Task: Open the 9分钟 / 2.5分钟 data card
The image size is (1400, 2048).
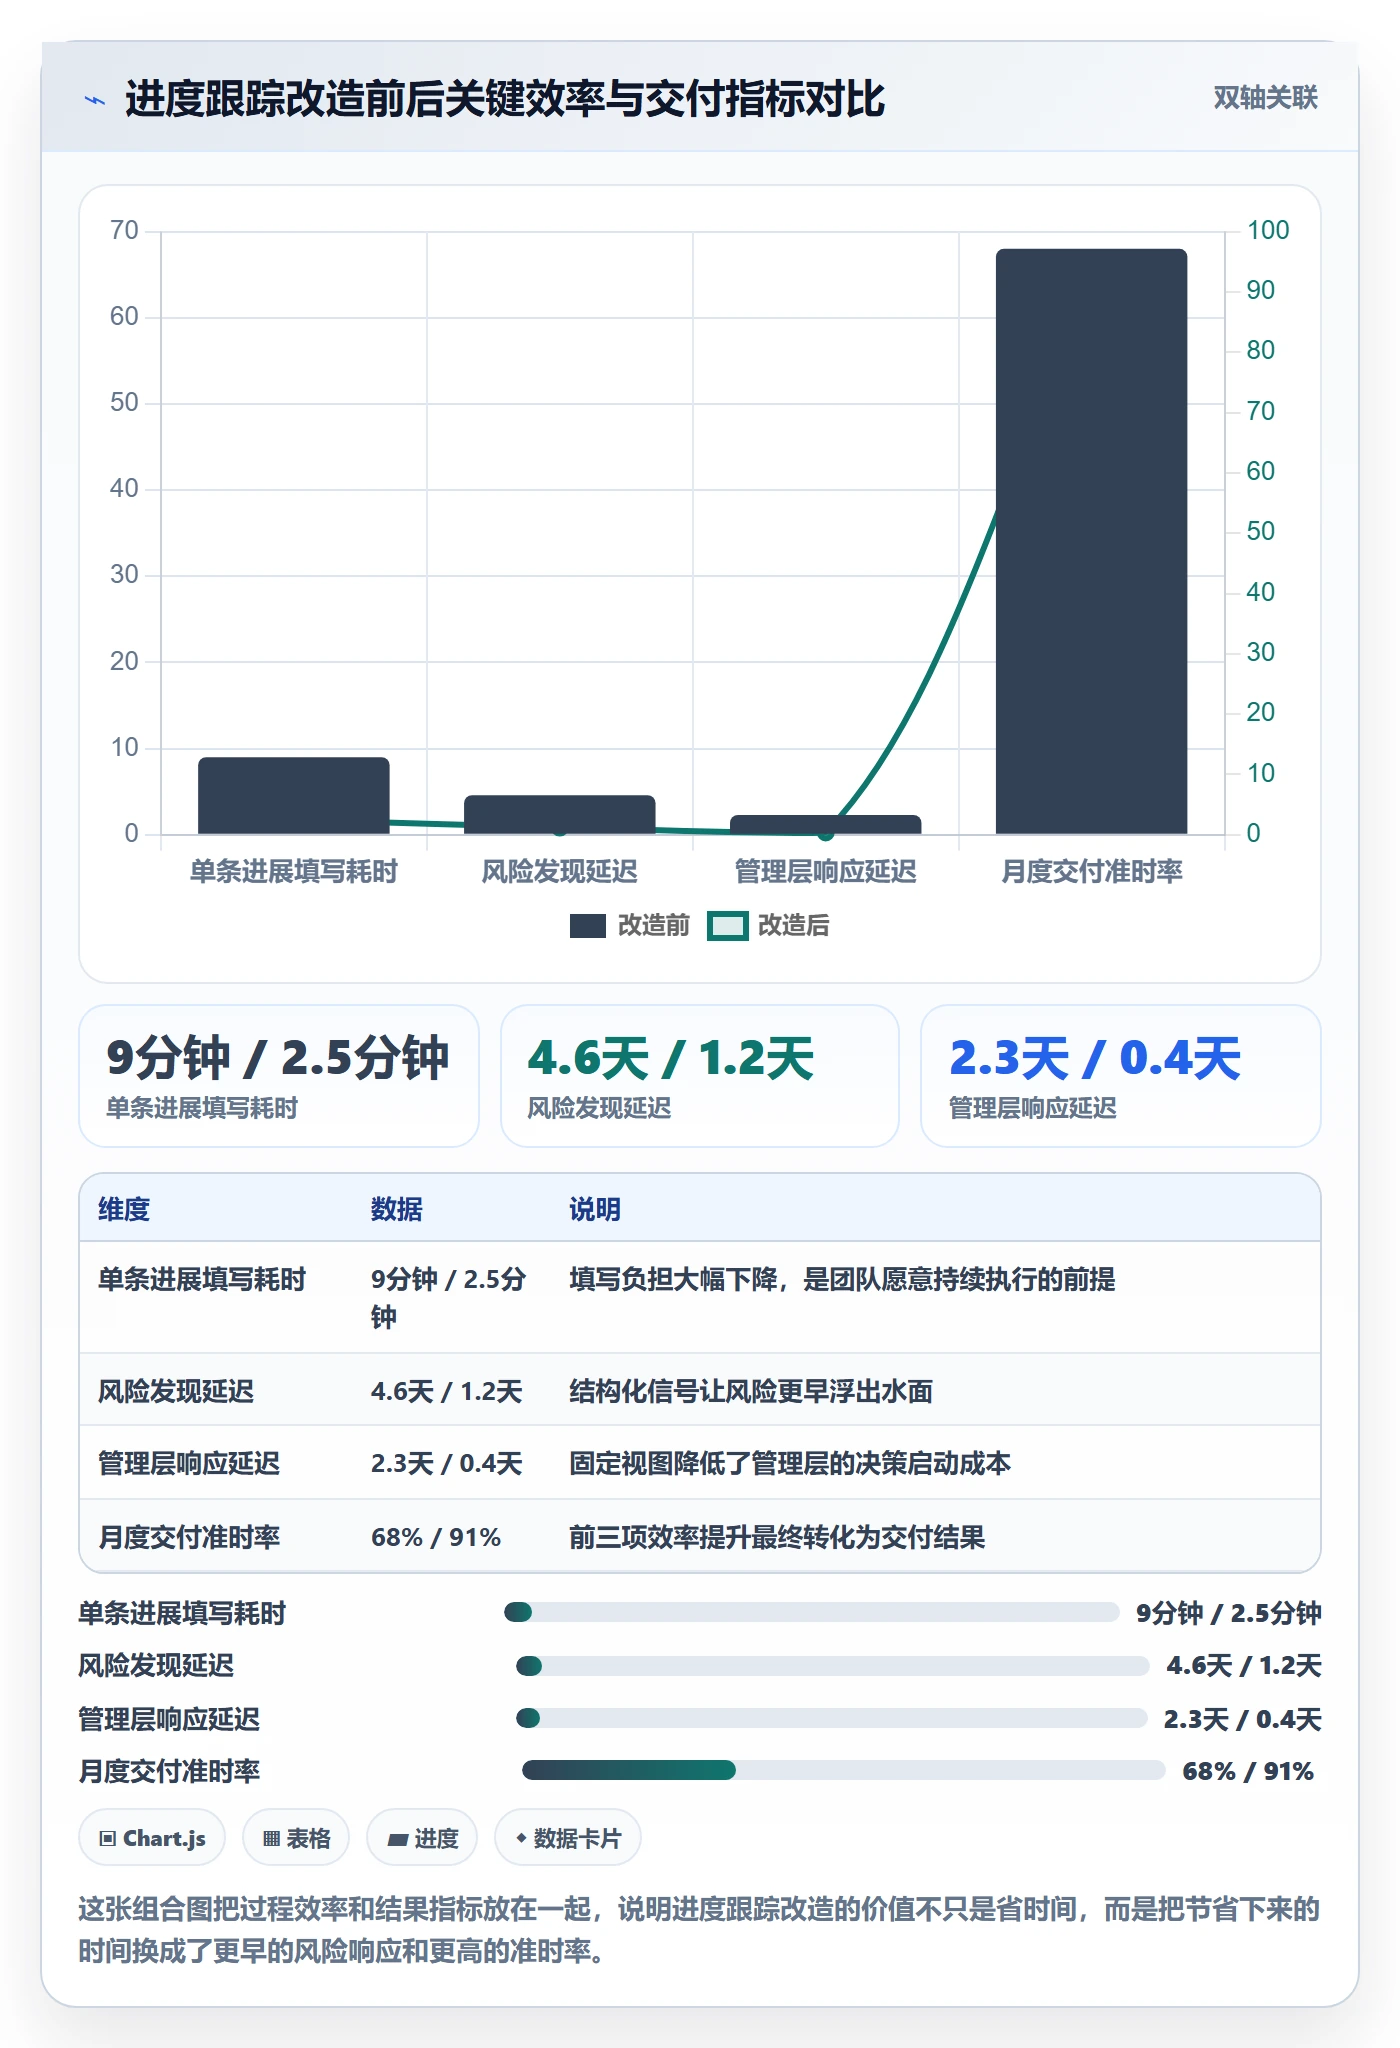Action: (x=279, y=1076)
